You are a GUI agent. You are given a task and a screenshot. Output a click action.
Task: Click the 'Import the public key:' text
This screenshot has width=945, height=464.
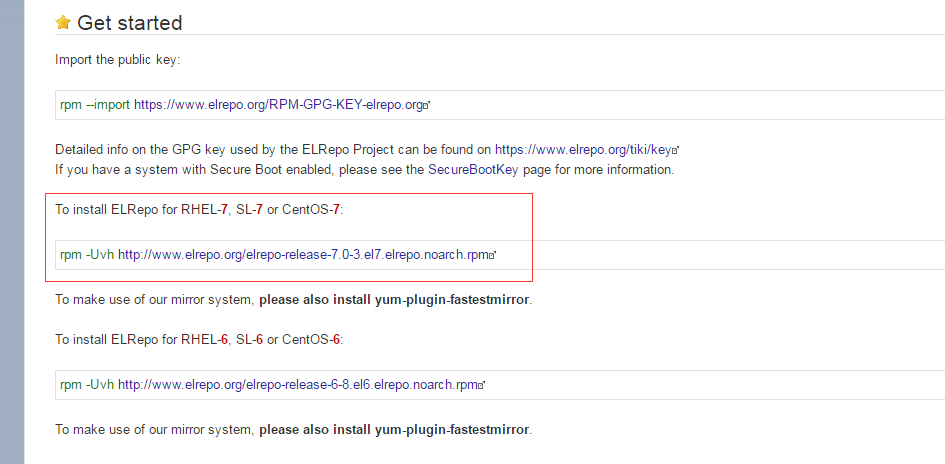118,60
